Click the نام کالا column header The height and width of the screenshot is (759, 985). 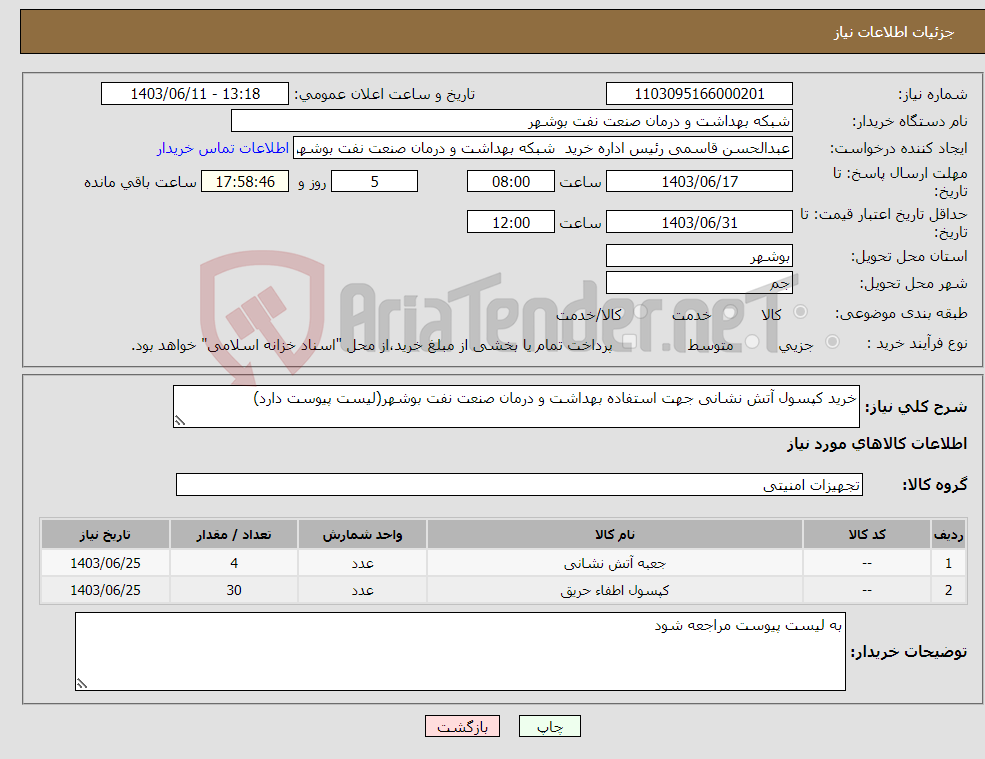615,535
